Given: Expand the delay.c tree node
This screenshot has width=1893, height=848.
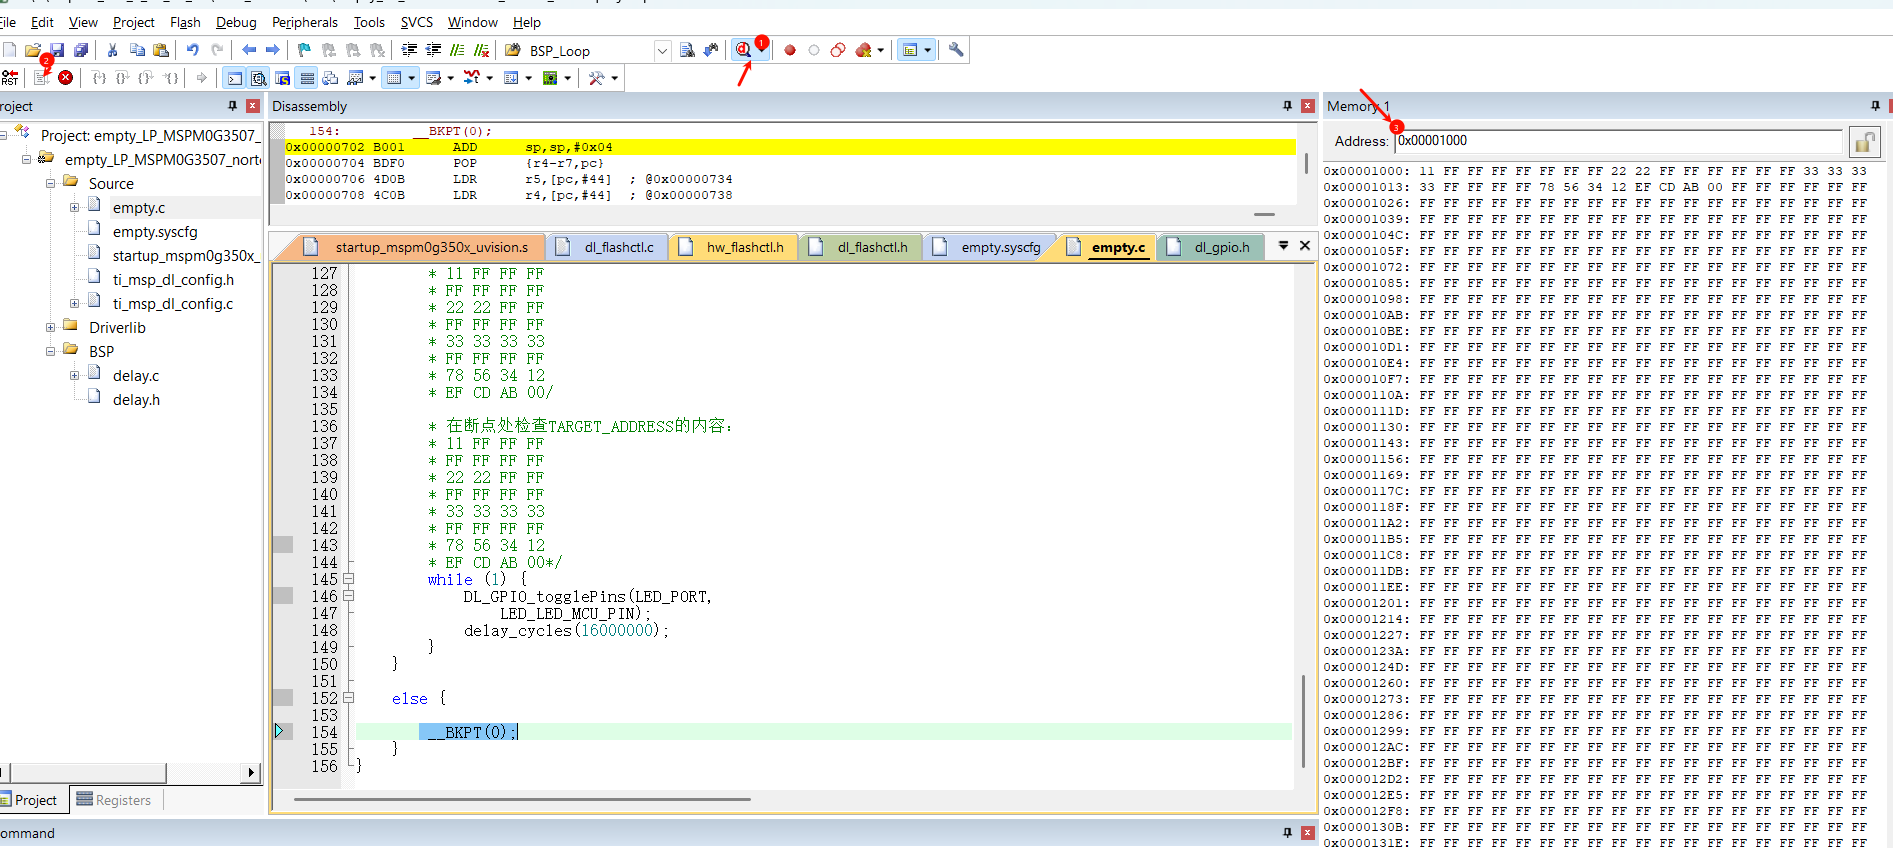Looking at the screenshot, I should [74, 376].
